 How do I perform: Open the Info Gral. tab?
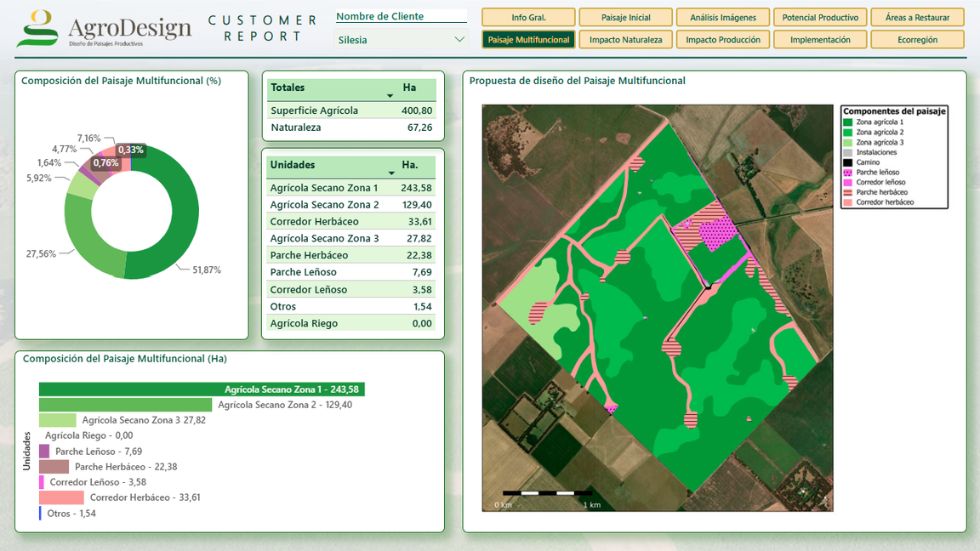(x=529, y=17)
